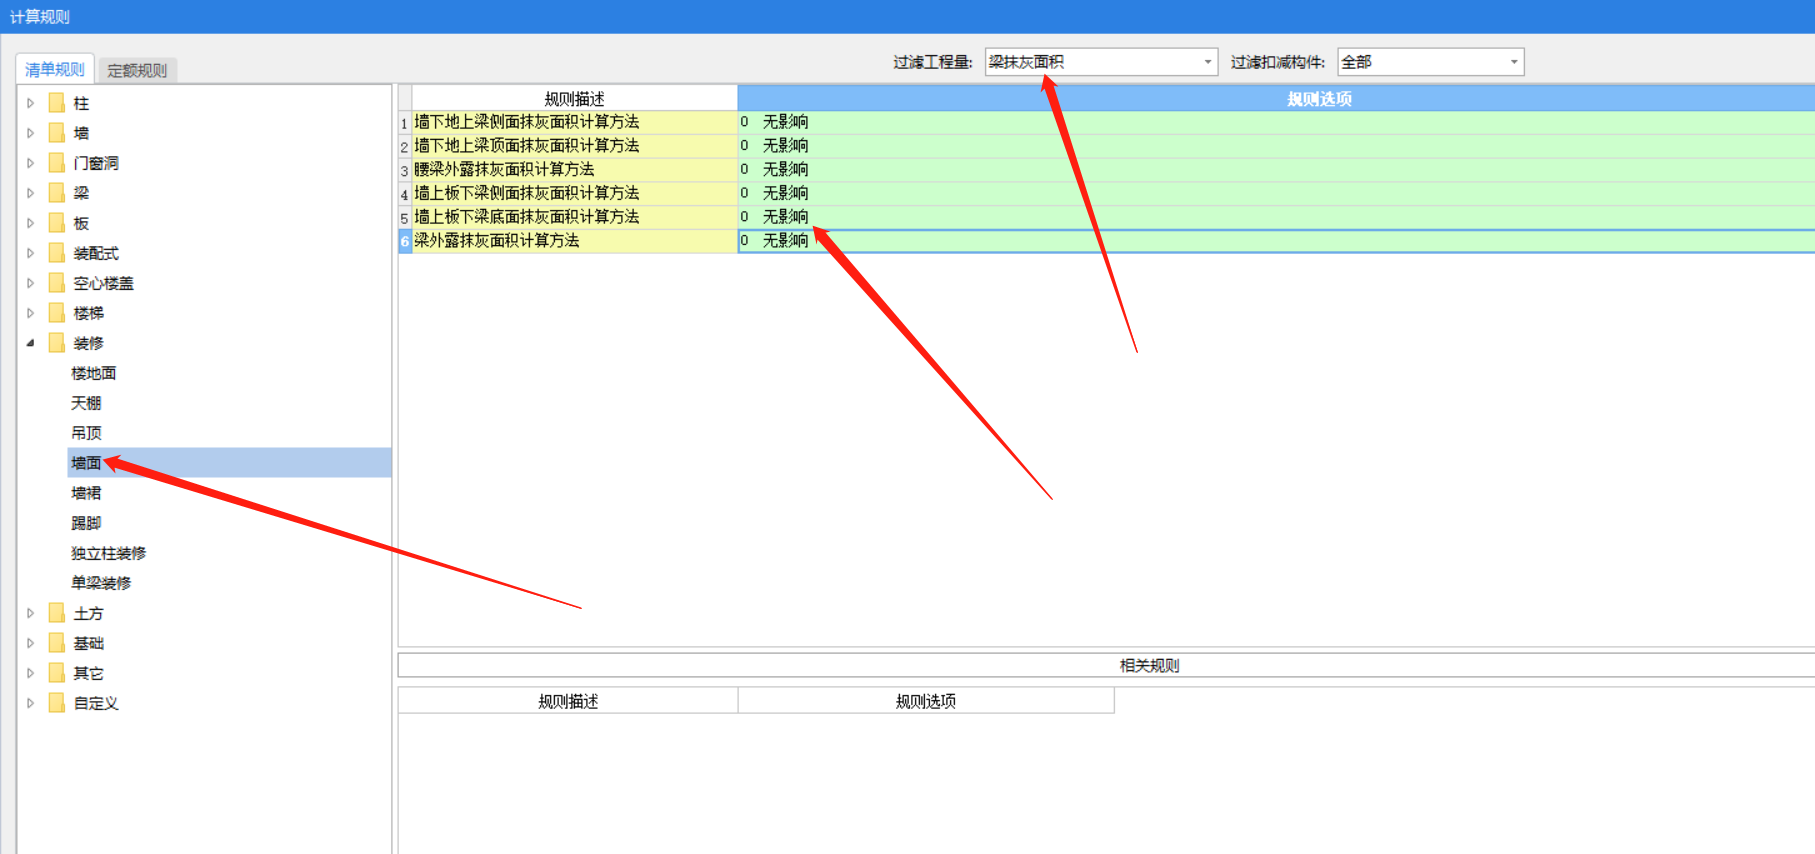This screenshot has height=854, width=1815.
Task: Expand the 自定义 tree node
Action: click(30, 703)
